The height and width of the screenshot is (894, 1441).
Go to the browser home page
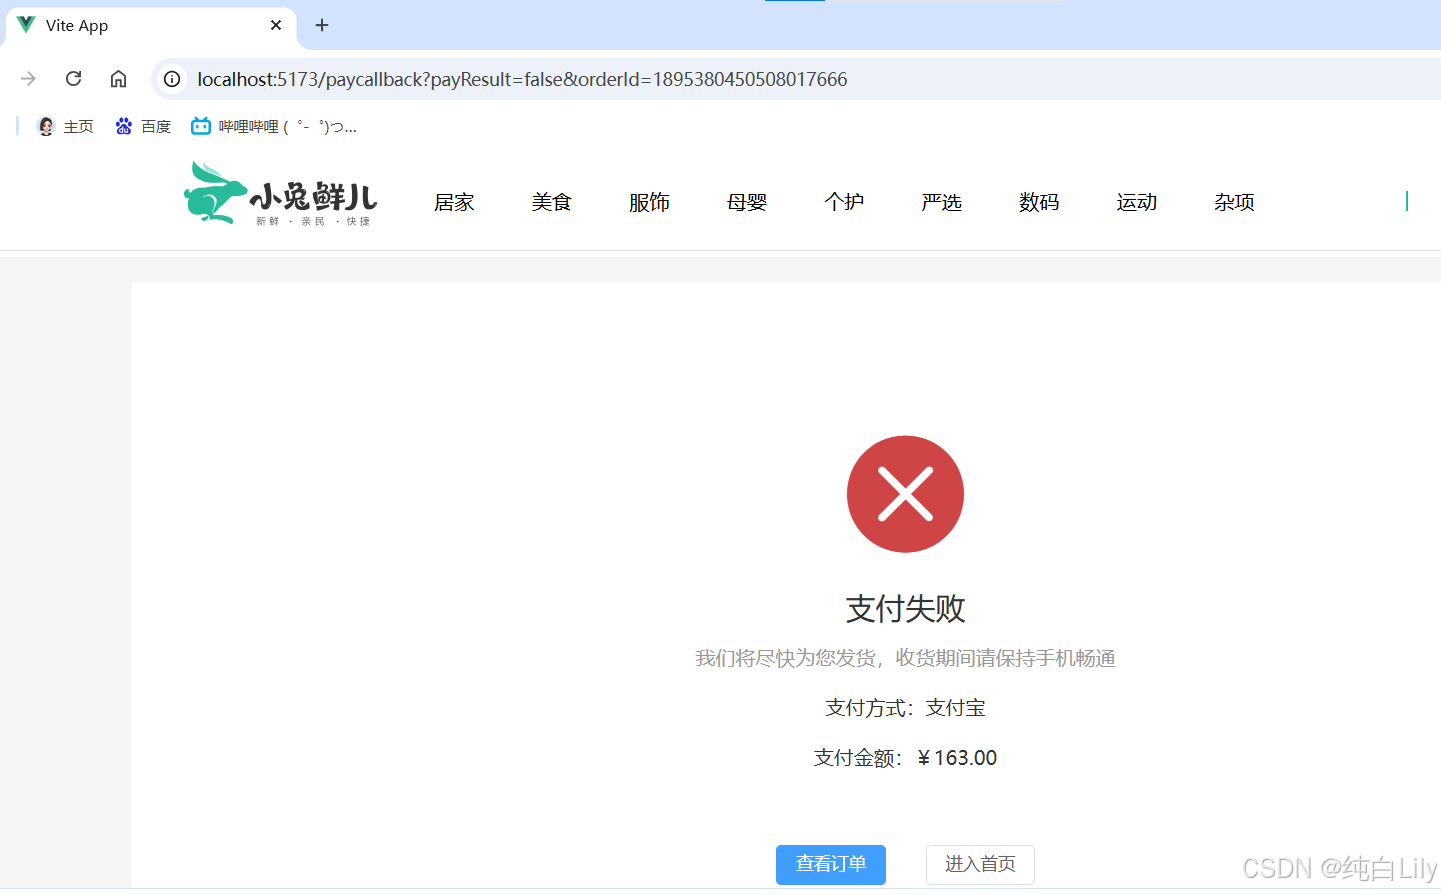pos(118,78)
